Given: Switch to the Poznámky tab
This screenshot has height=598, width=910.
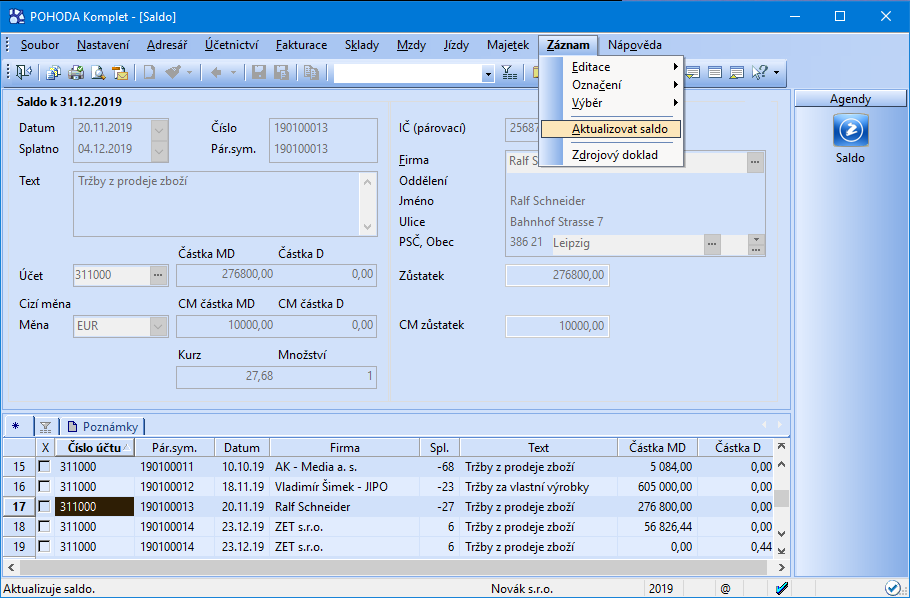Looking at the screenshot, I should point(103,427).
